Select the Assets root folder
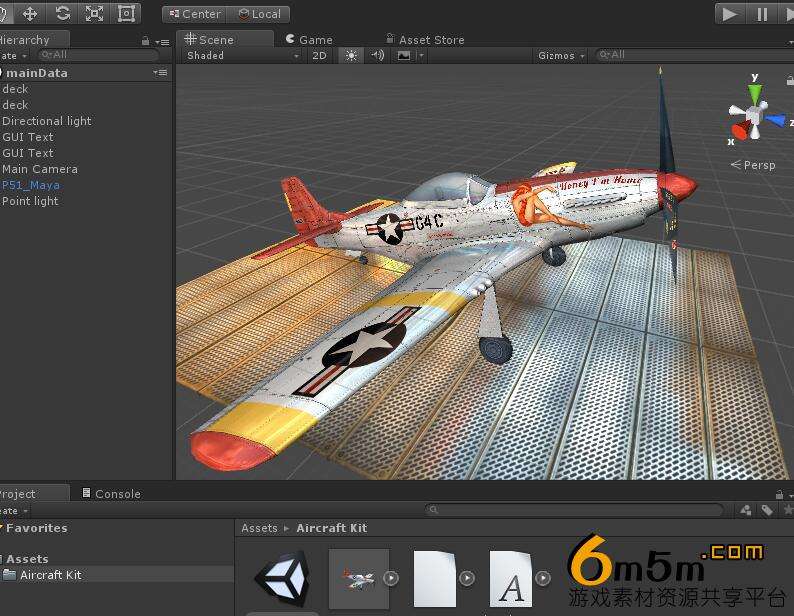Viewport: 794px width, 616px height. click(x=27, y=559)
